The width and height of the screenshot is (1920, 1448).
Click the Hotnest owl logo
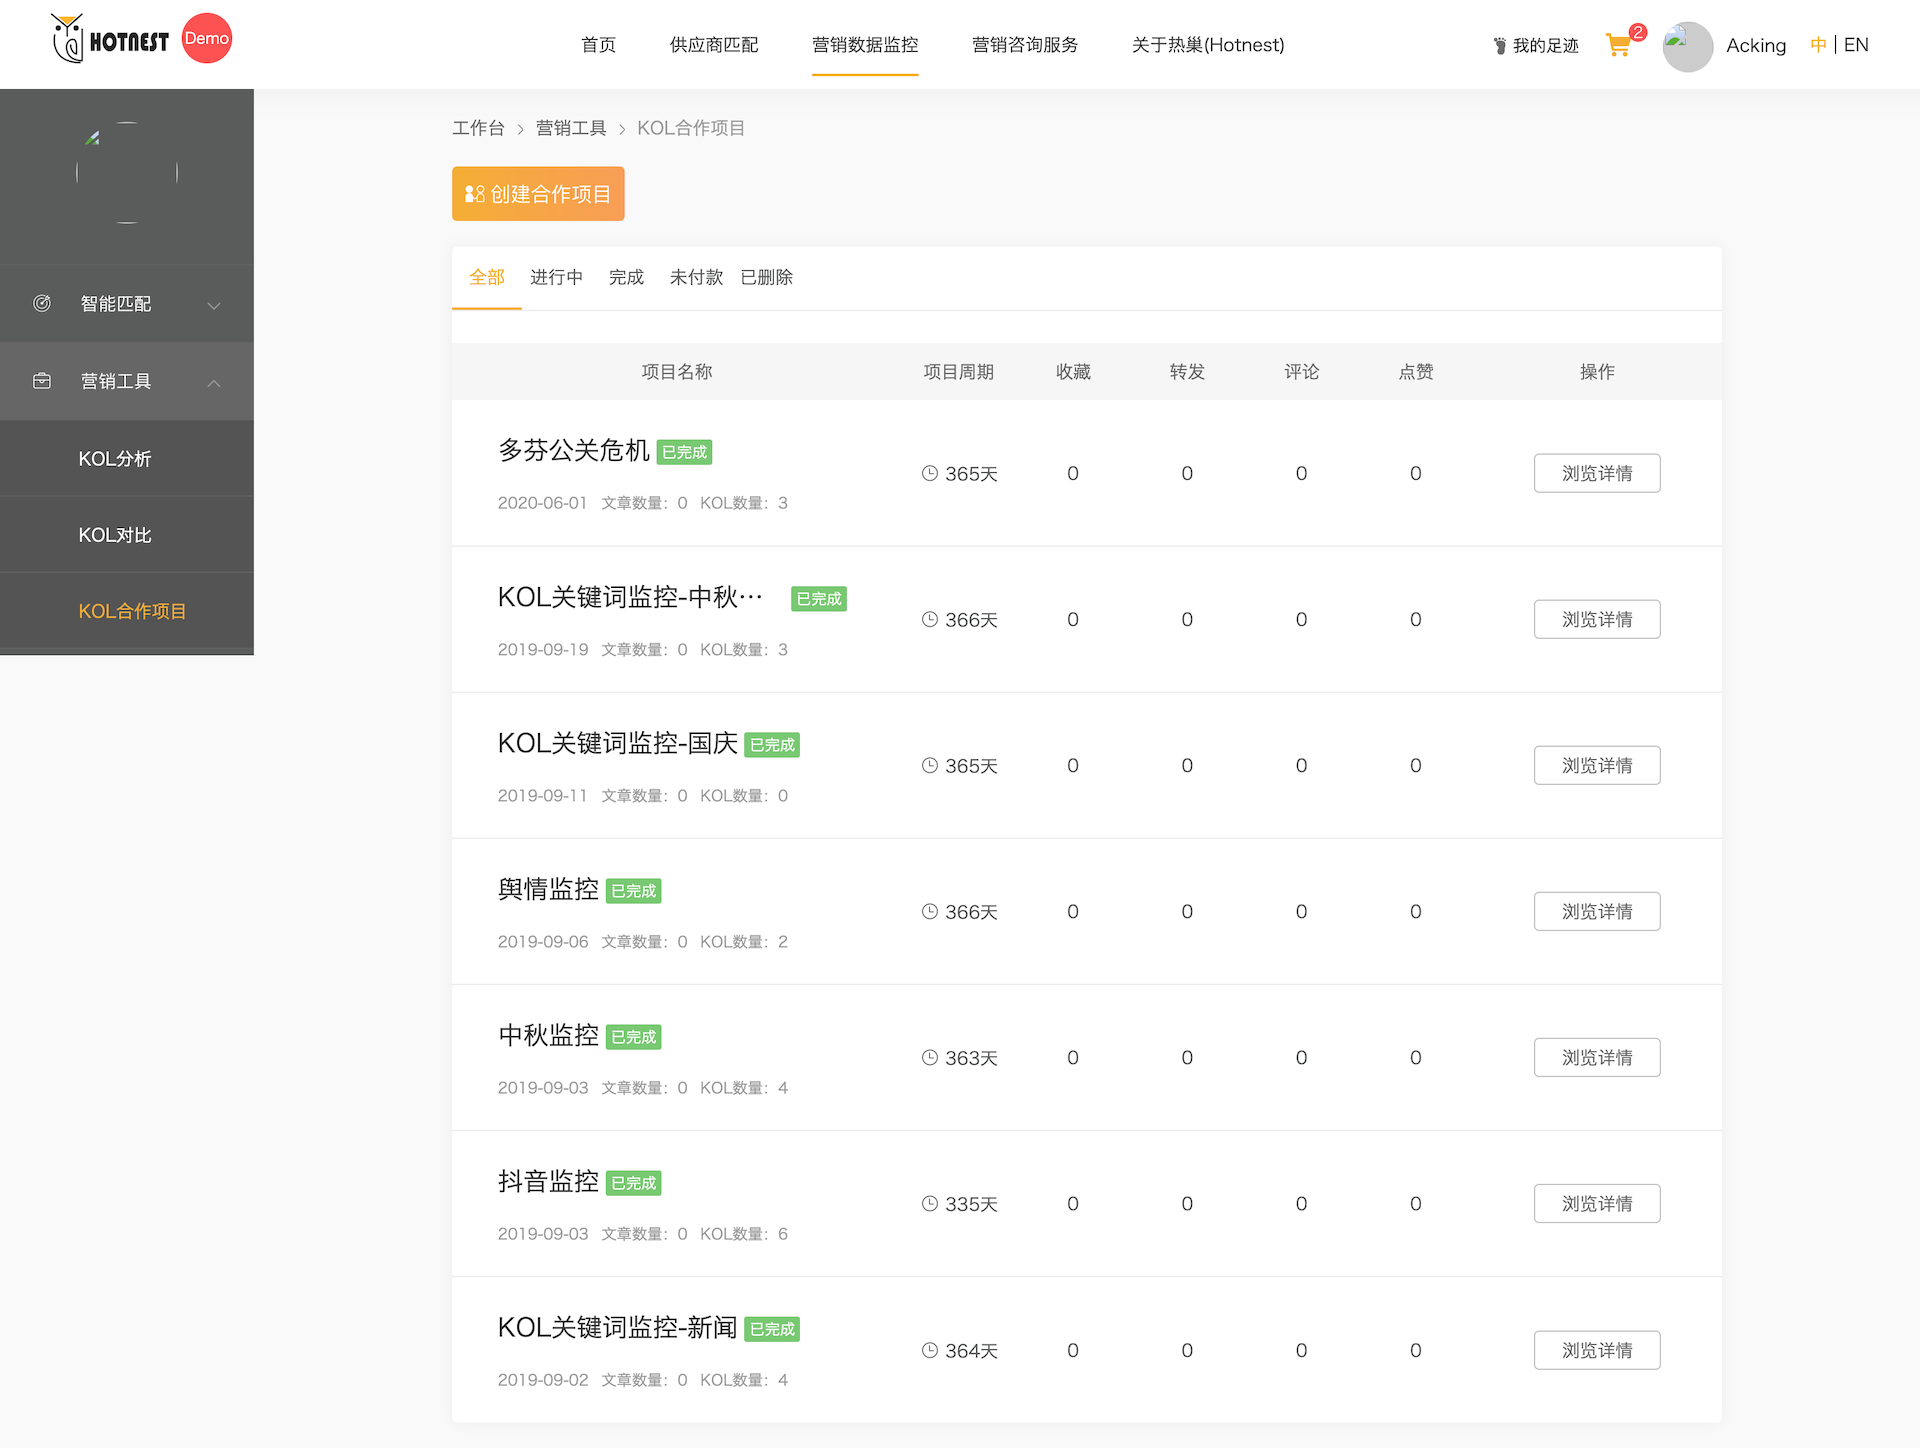[x=69, y=39]
